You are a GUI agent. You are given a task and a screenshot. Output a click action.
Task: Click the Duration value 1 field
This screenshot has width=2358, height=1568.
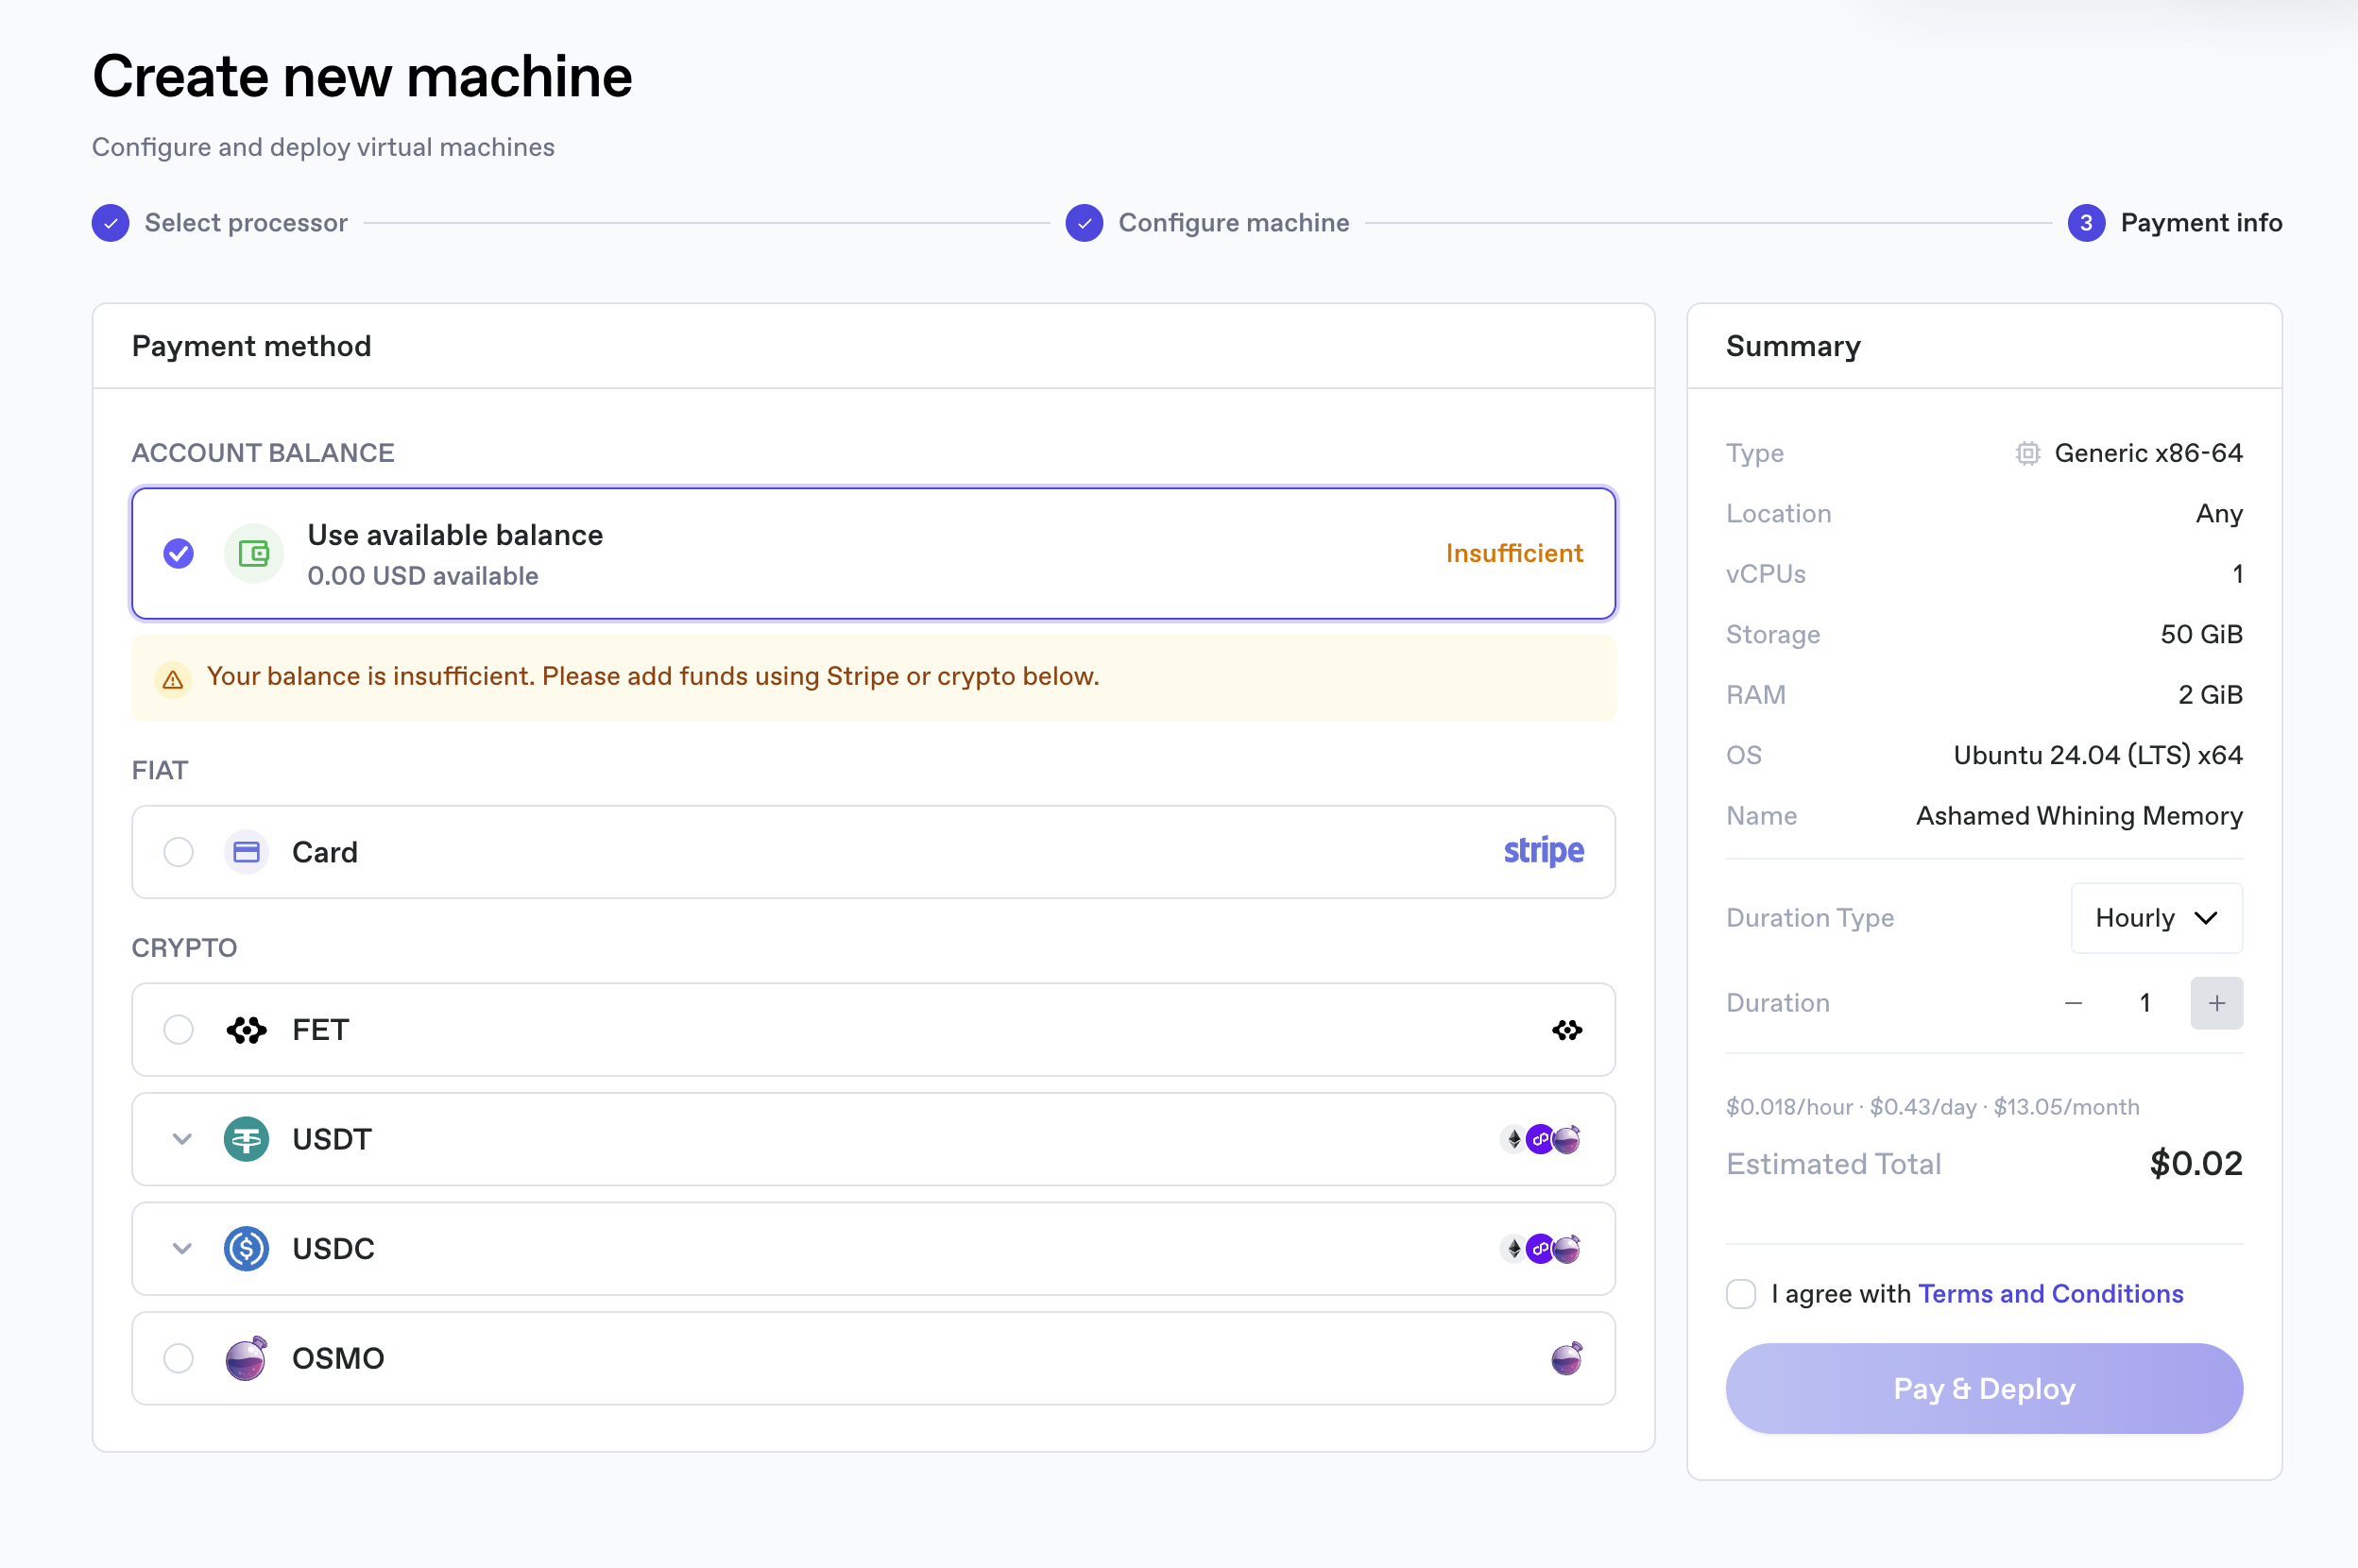[2144, 1003]
